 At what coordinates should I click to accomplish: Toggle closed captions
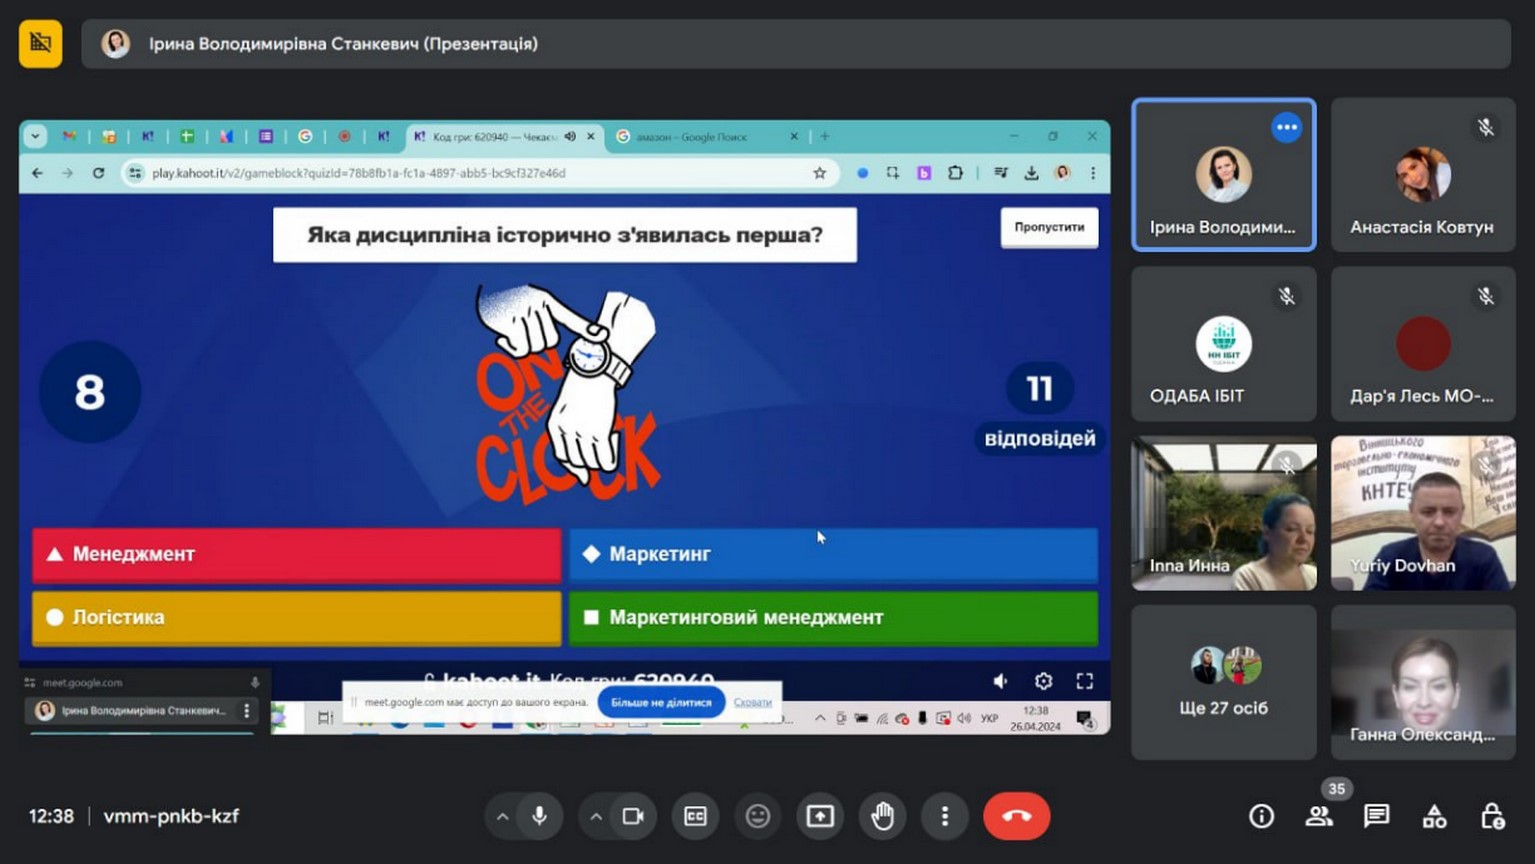coord(695,816)
